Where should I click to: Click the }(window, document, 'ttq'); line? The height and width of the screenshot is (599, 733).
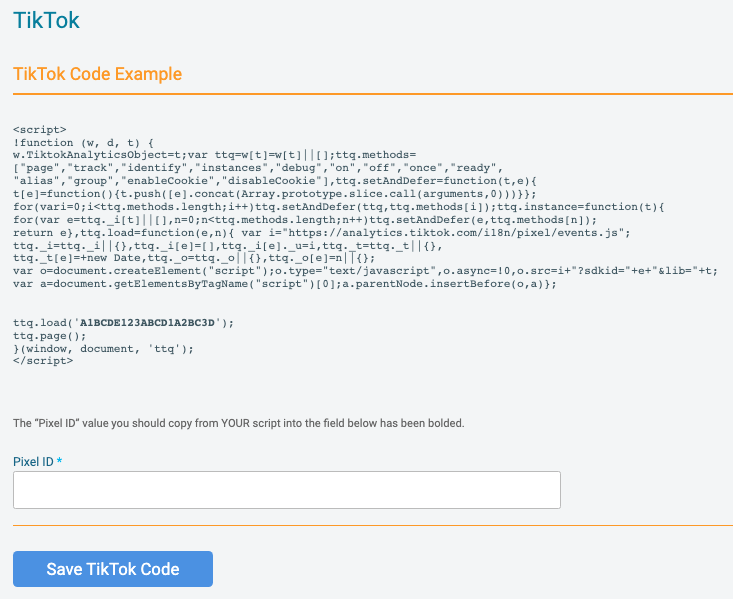[x=103, y=349]
